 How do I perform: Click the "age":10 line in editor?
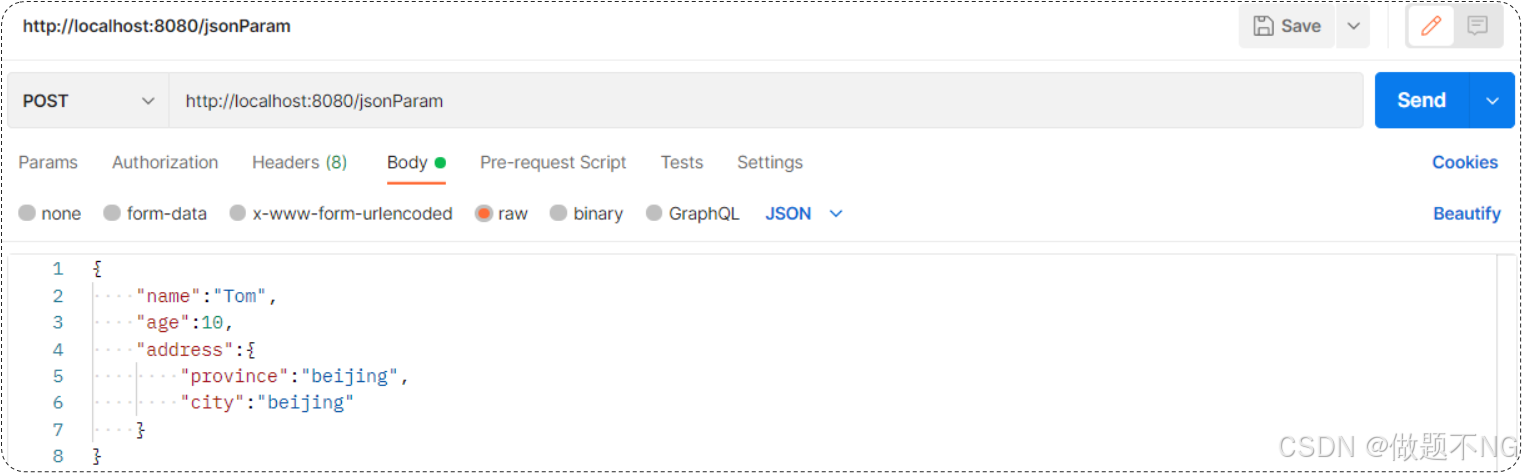tap(185, 322)
